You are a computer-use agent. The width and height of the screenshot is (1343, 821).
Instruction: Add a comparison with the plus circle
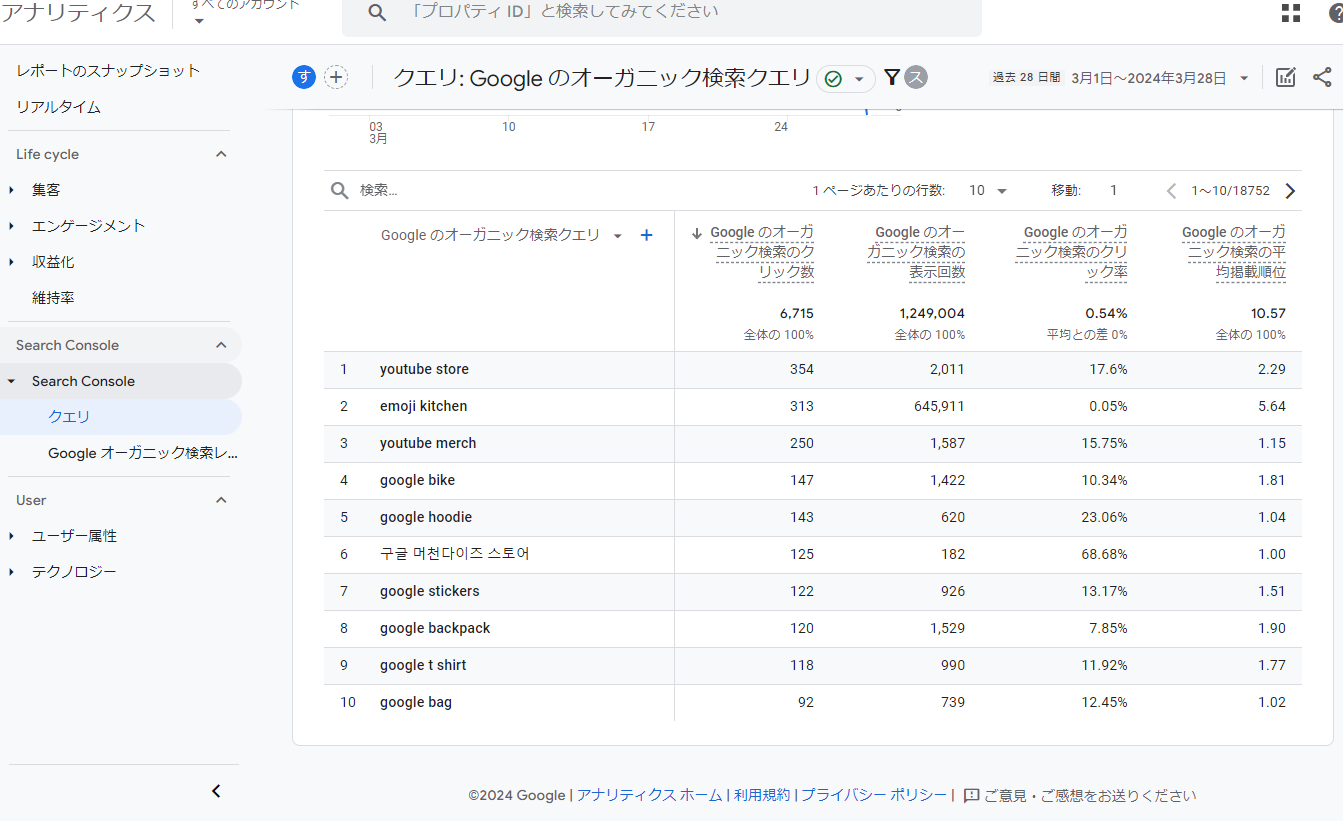336,77
